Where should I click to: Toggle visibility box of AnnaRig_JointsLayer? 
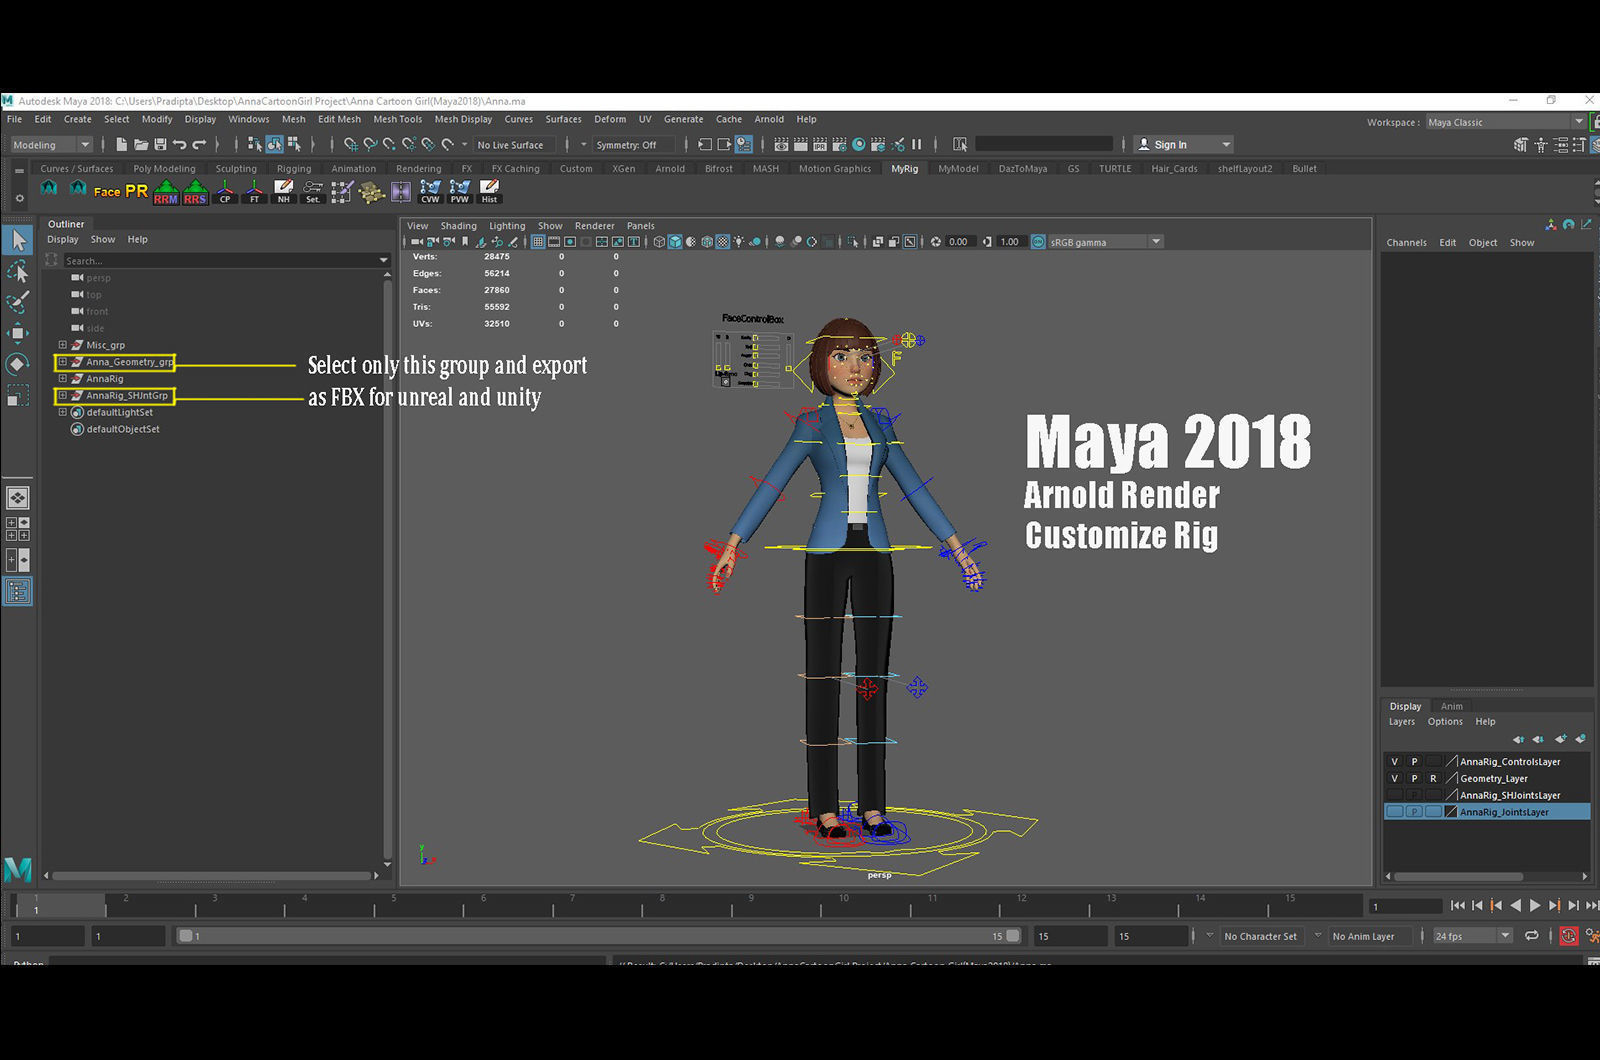pos(1395,812)
